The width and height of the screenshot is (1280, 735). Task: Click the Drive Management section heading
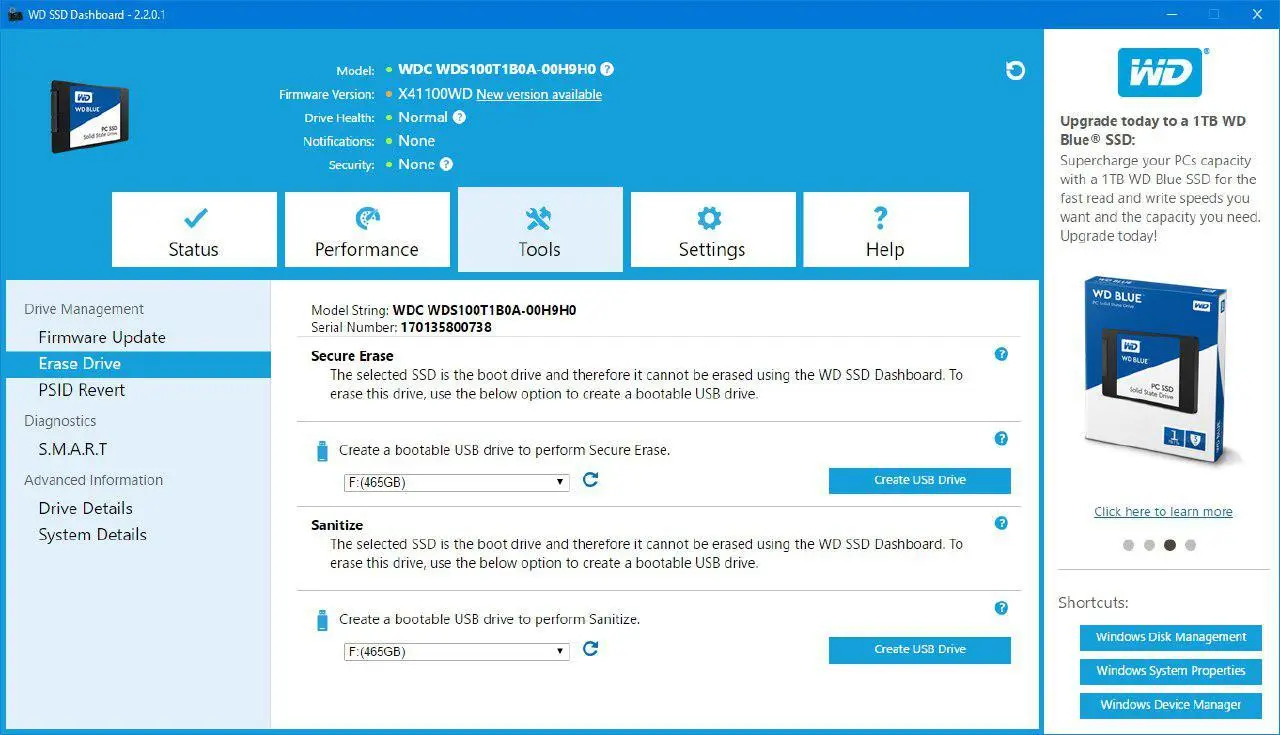(x=84, y=309)
